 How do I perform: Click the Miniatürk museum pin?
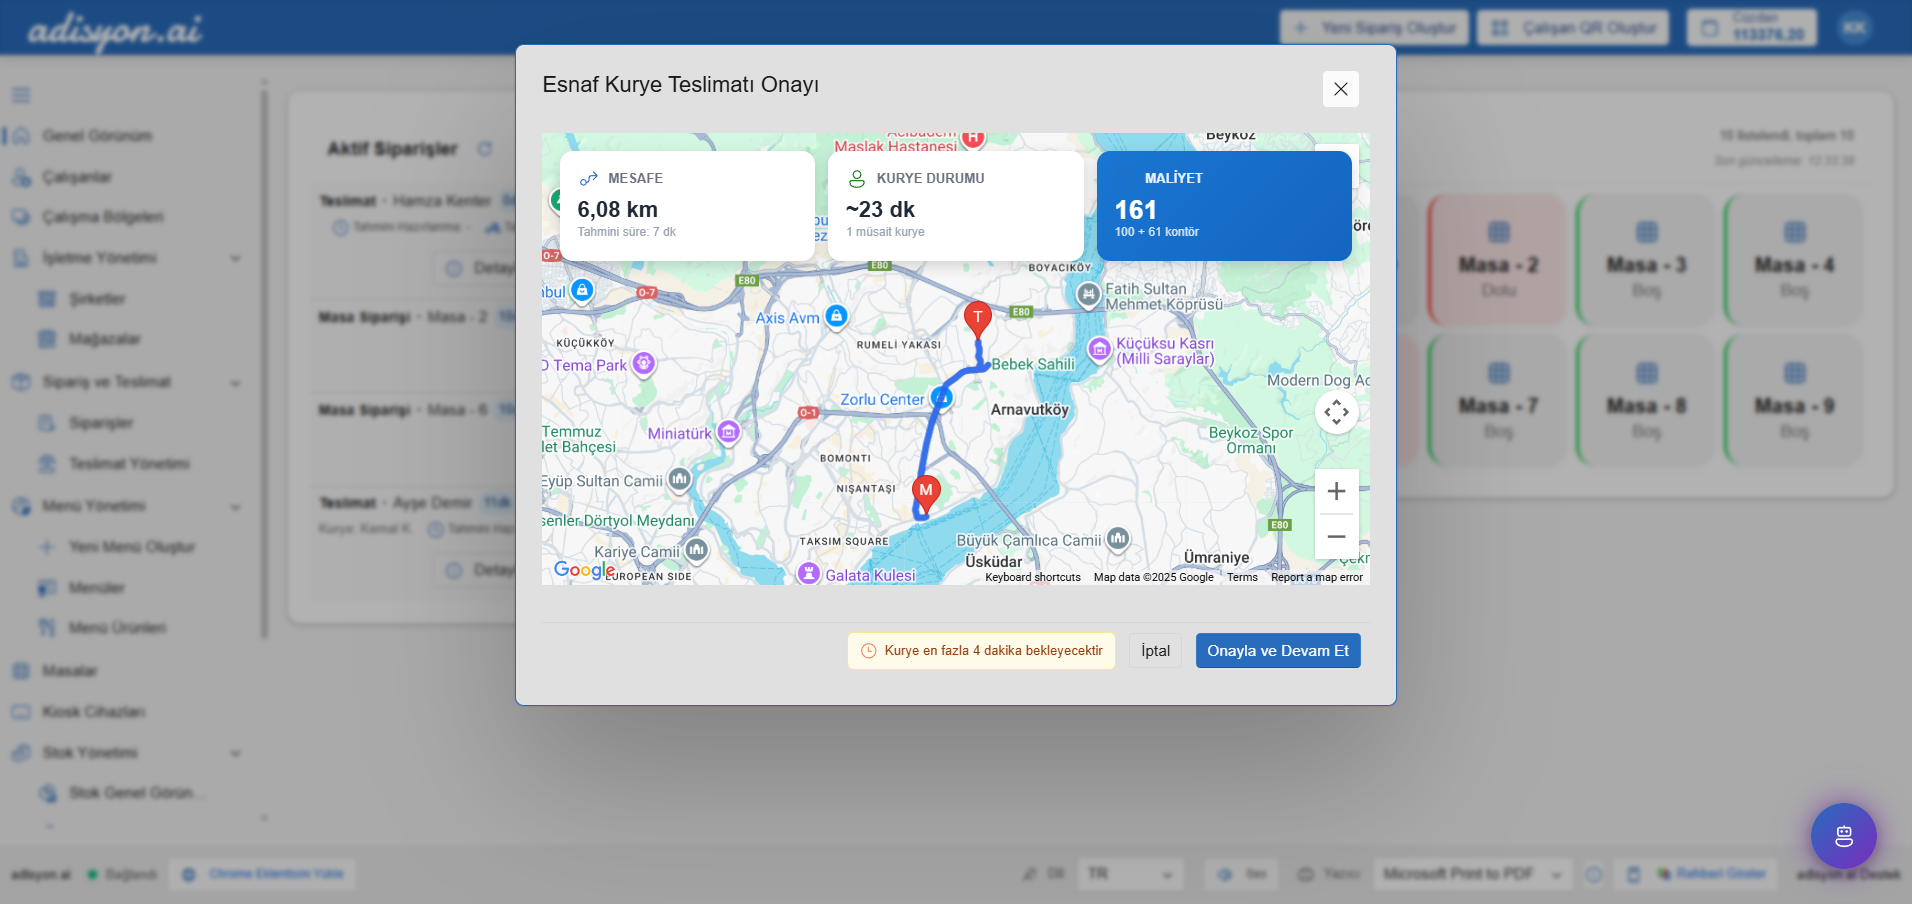tap(729, 432)
